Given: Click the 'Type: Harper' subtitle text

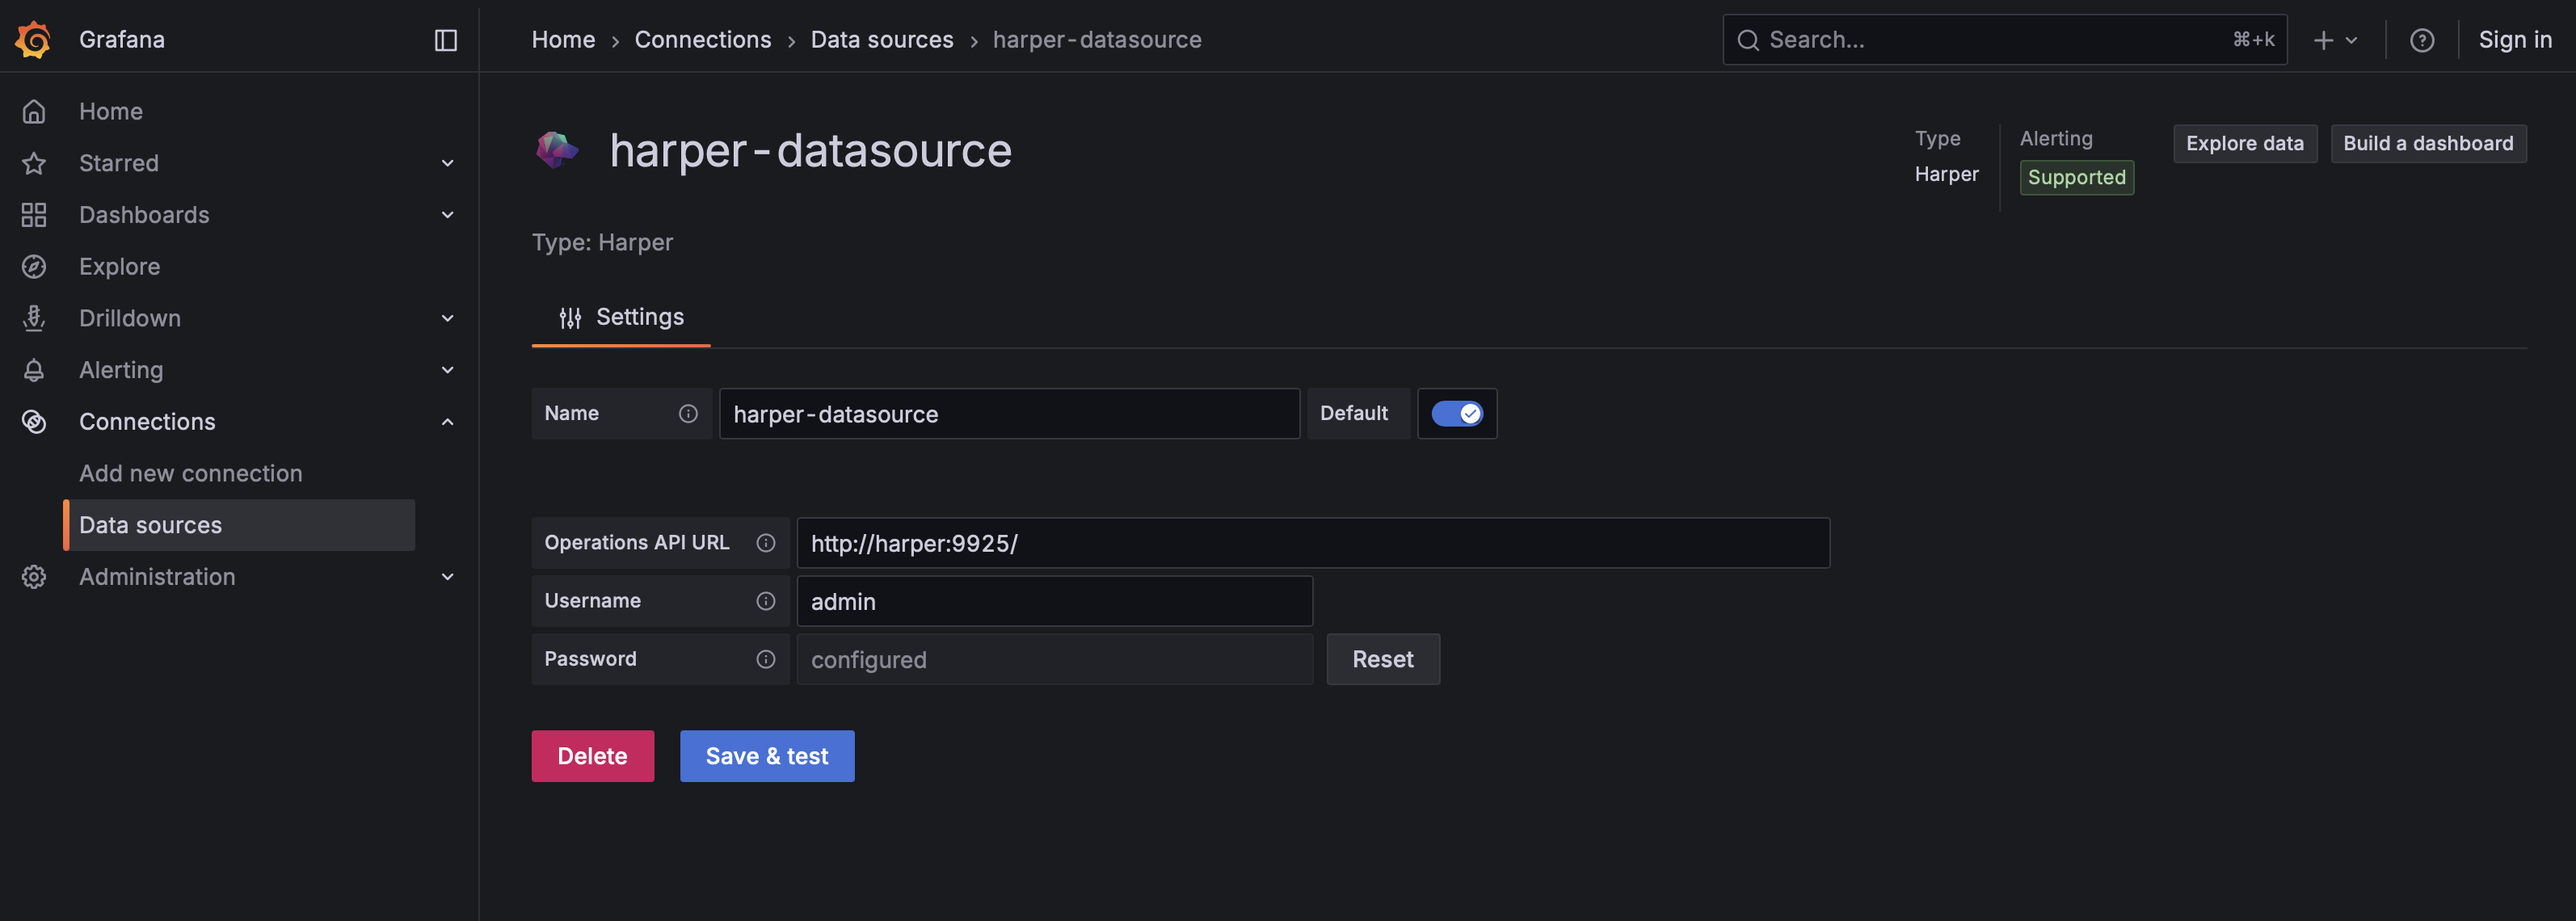Looking at the screenshot, I should pos(602,243).
